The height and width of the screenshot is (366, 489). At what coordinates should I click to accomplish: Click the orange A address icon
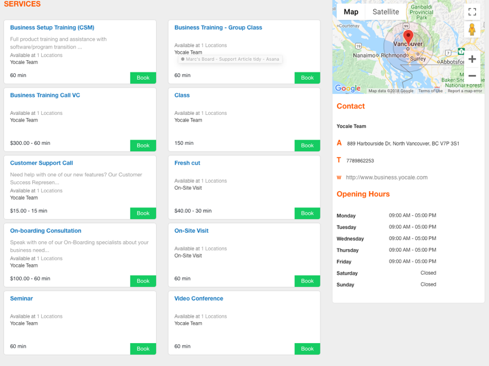pos(339,143)
